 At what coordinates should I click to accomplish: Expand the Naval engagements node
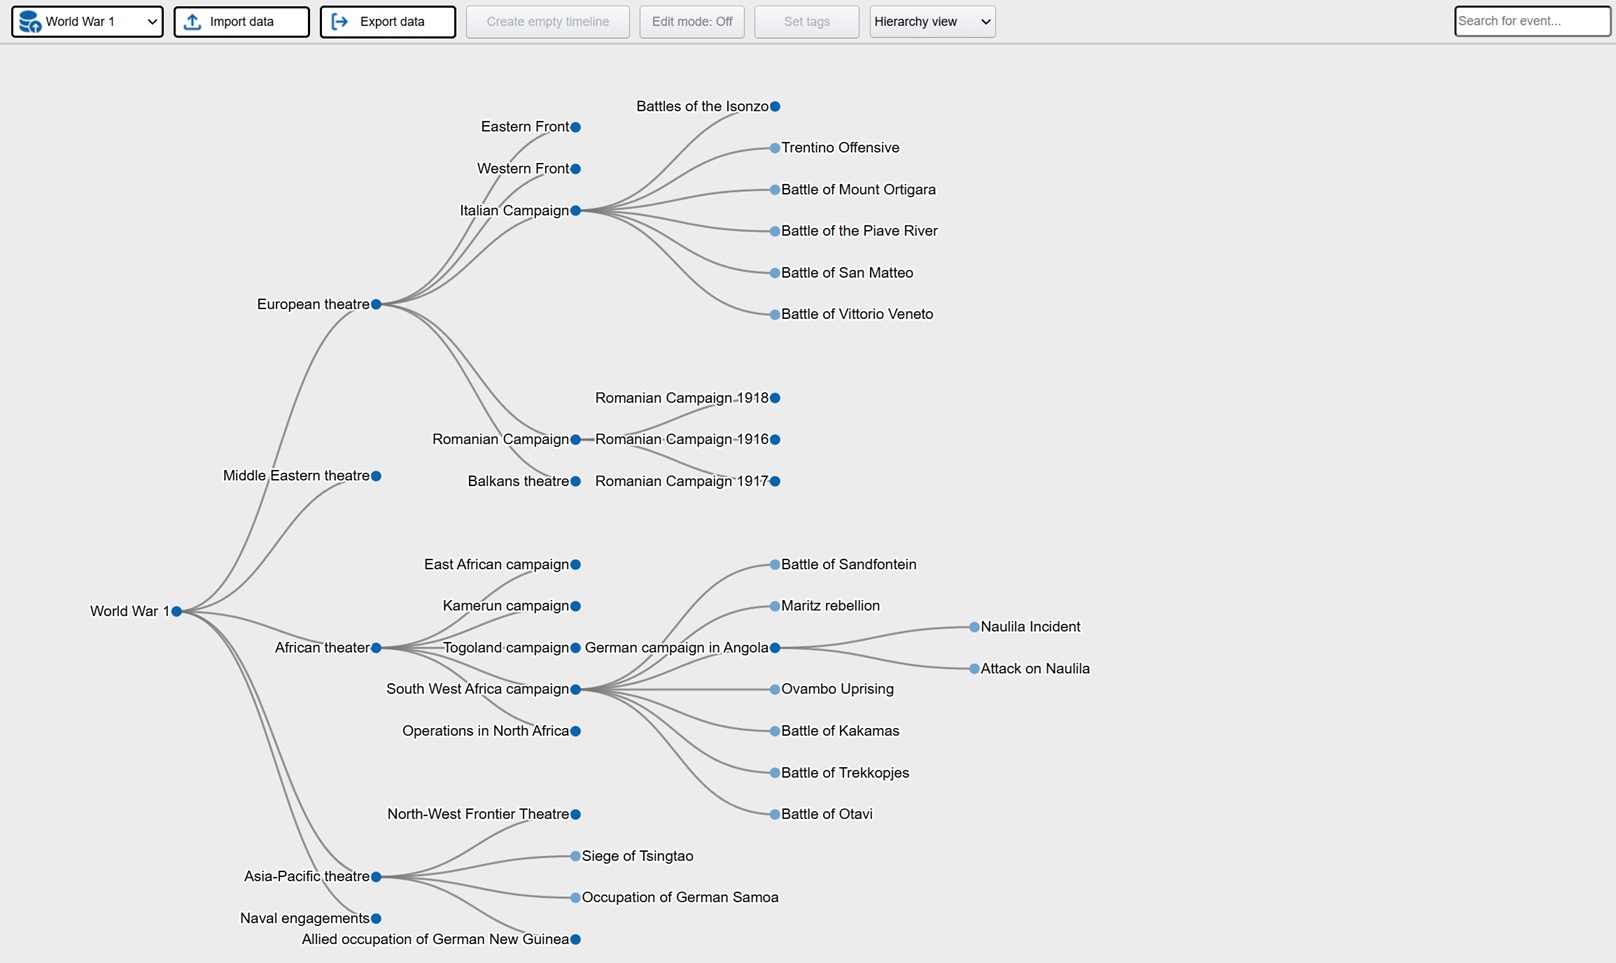[376, 918]
